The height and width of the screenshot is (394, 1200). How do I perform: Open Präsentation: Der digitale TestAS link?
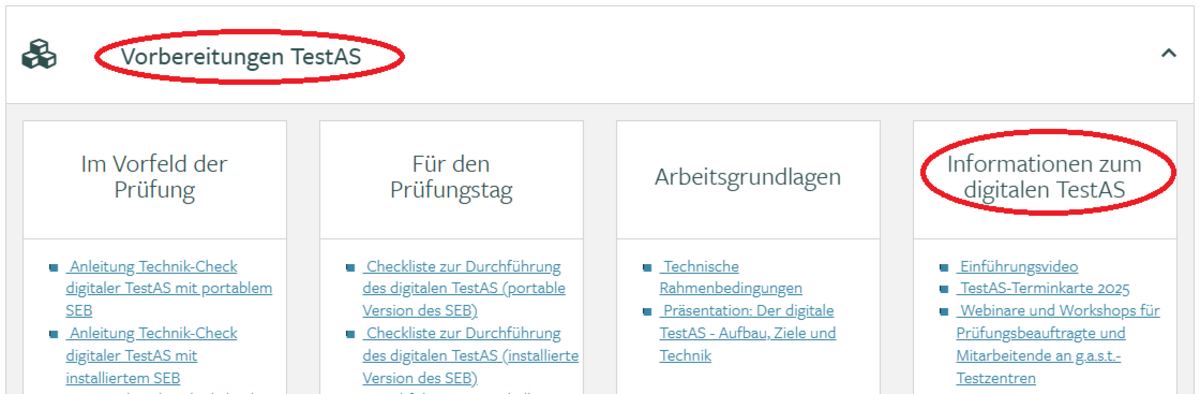(x=748, y=333)
